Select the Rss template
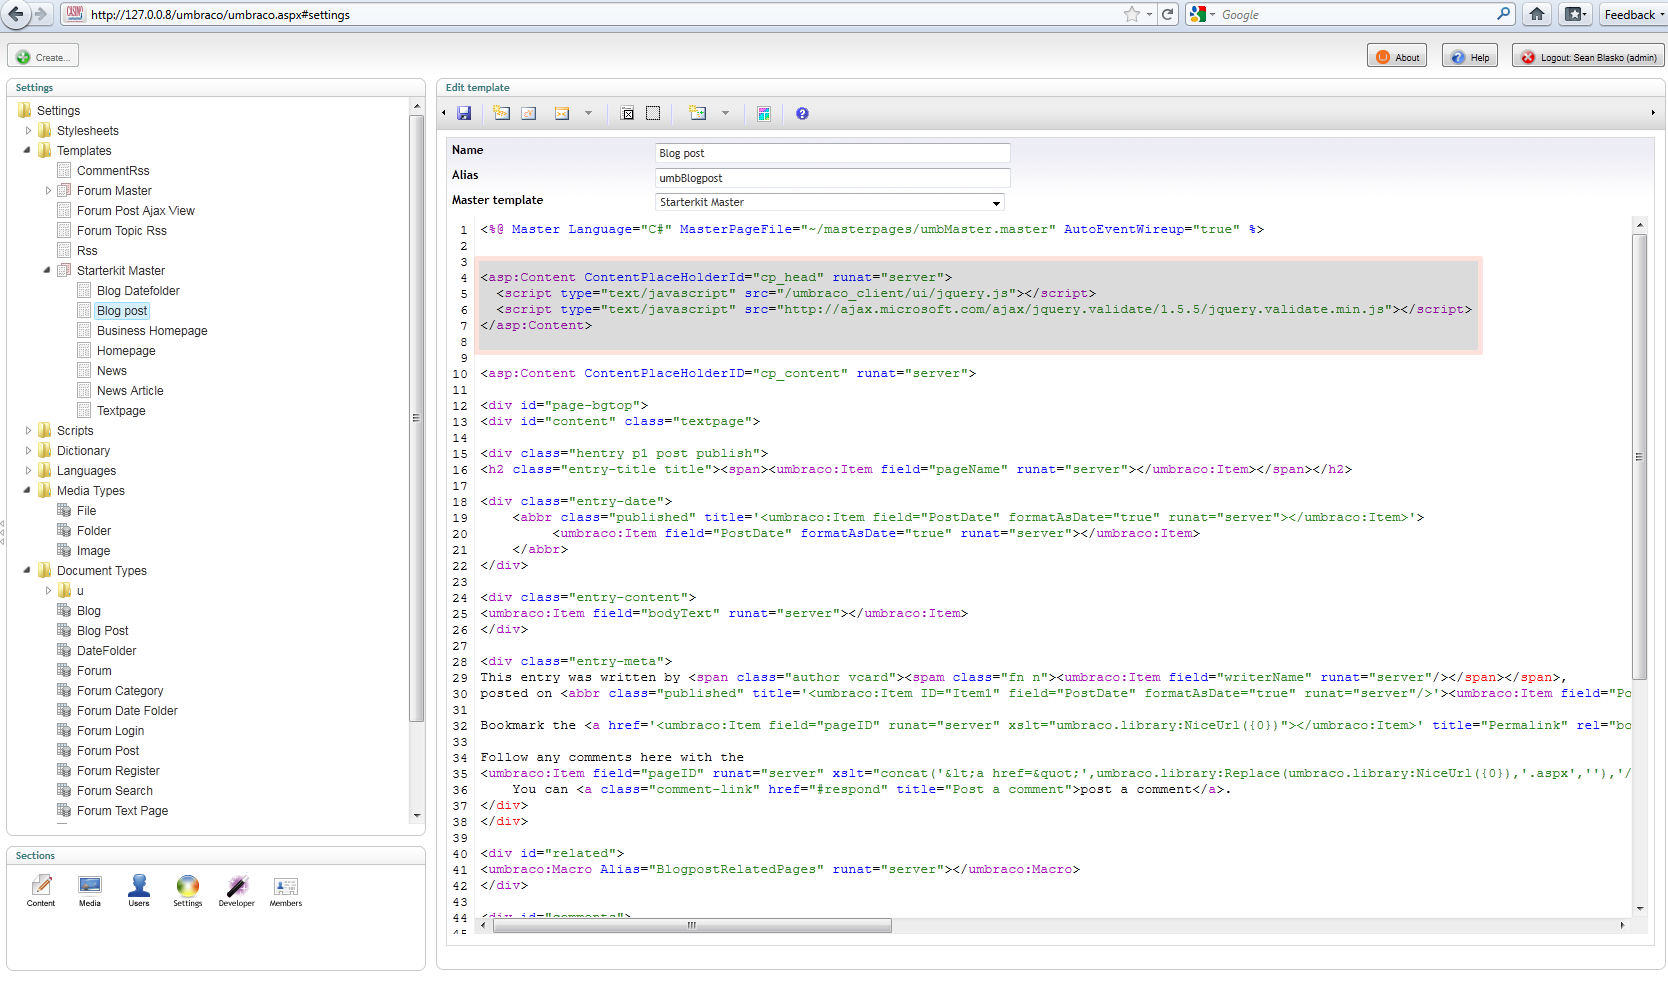The image size is (1668, 983). [x=87, y=251]
